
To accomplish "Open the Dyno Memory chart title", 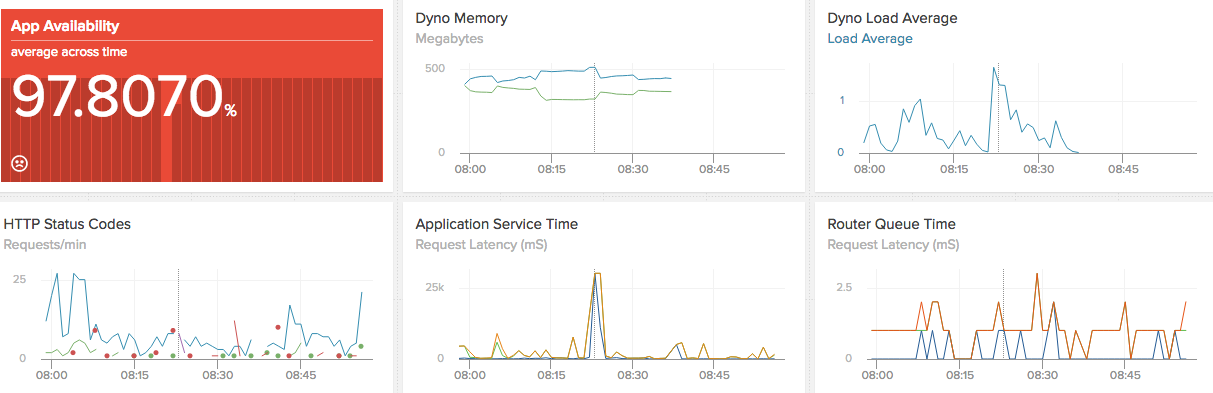I will click(x=461, y=18).
